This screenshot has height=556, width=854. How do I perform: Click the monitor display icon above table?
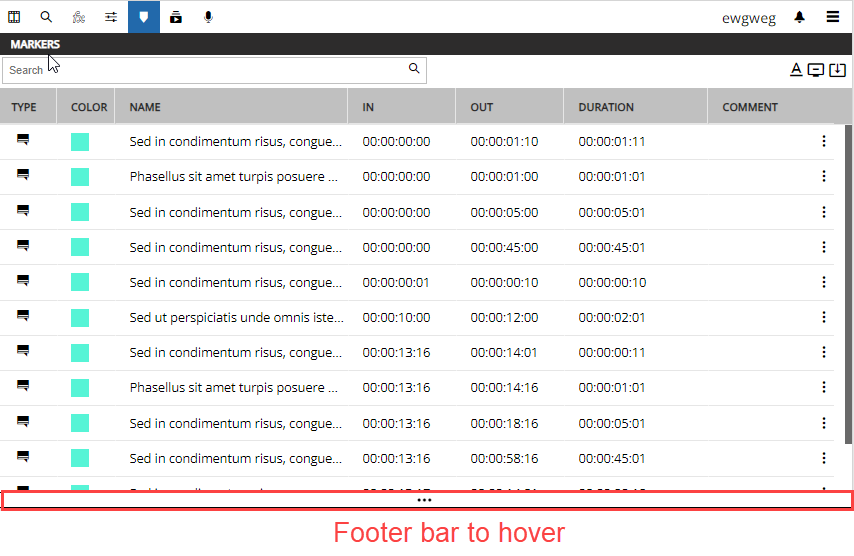816,70
